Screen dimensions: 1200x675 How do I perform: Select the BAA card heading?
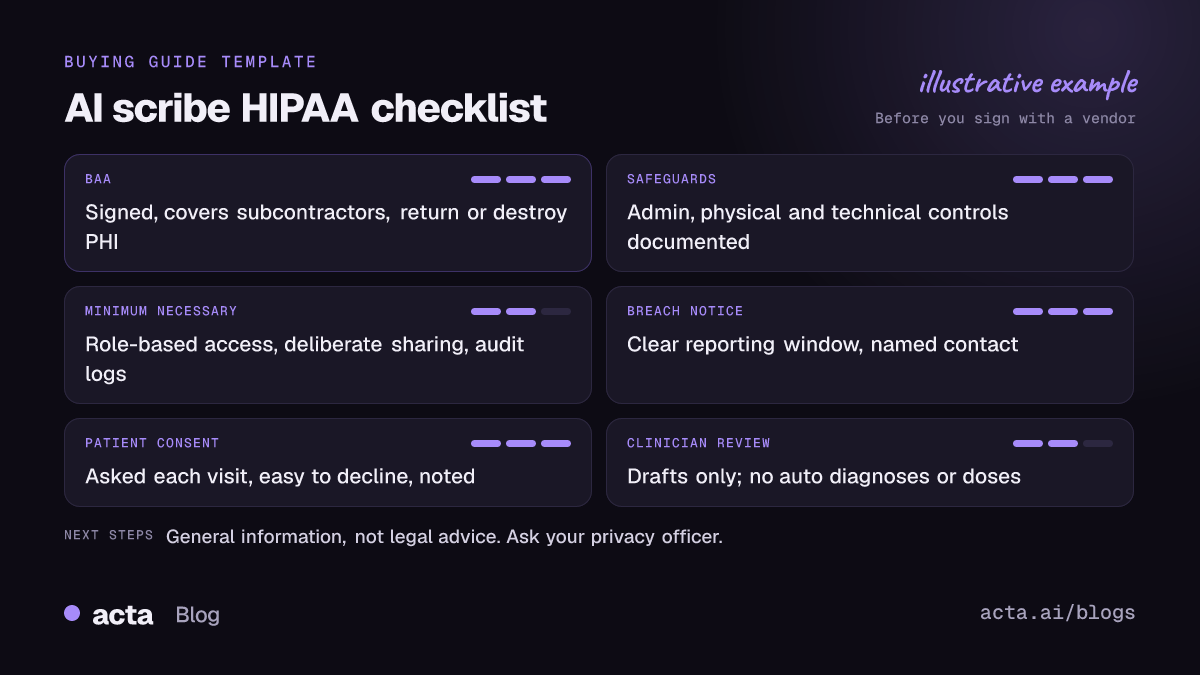[x=98, y=180]
